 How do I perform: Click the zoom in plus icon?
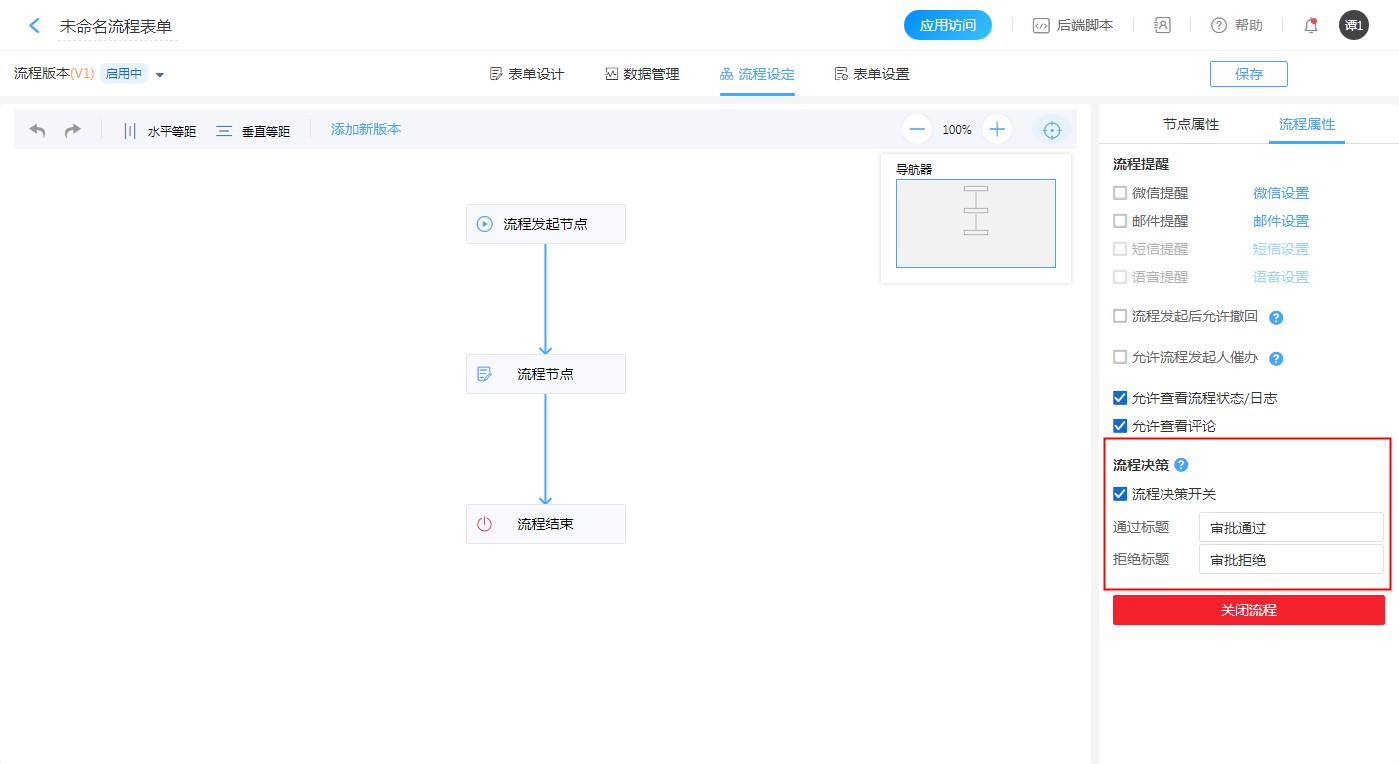pos(997,129)
